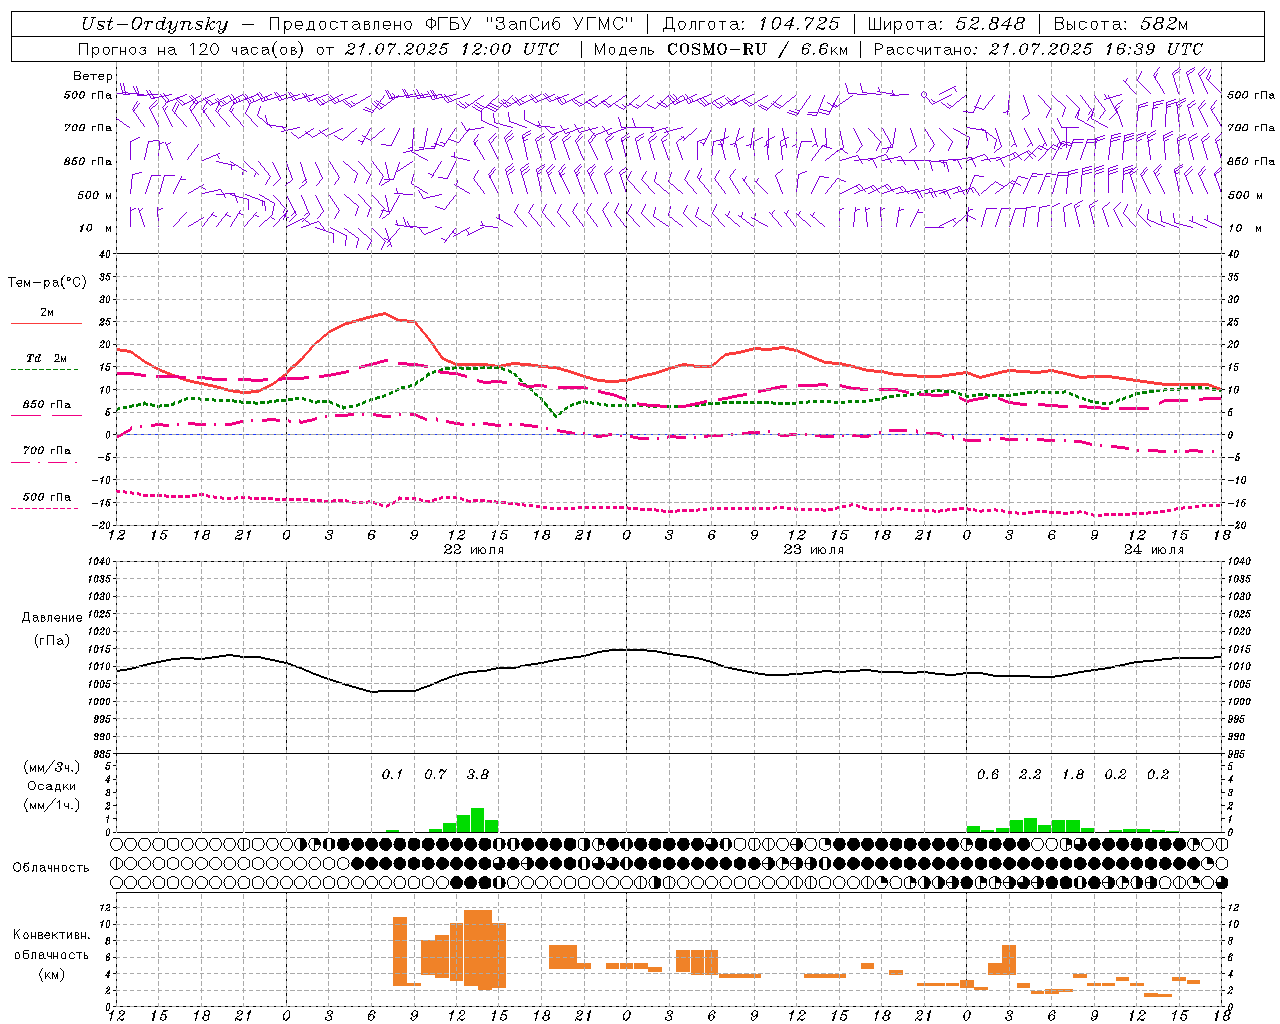Click the 0.6 precipitation total value

(988, 775)
